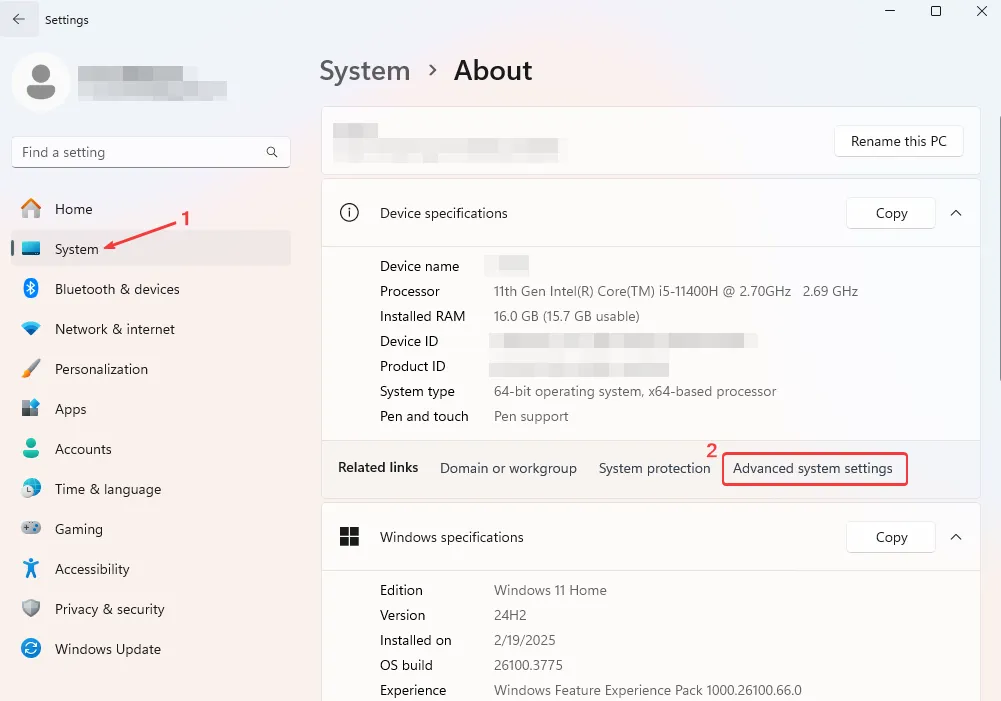1001x701 pixels.
Task: Click the Home icon in sidebar
Action: [x=31, y=209]
